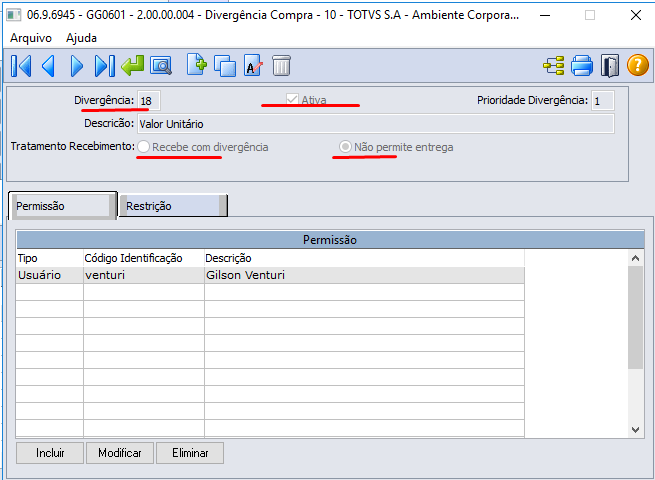Switch to the Restrição tab
The image size is (655, 480).
point(173,206)
